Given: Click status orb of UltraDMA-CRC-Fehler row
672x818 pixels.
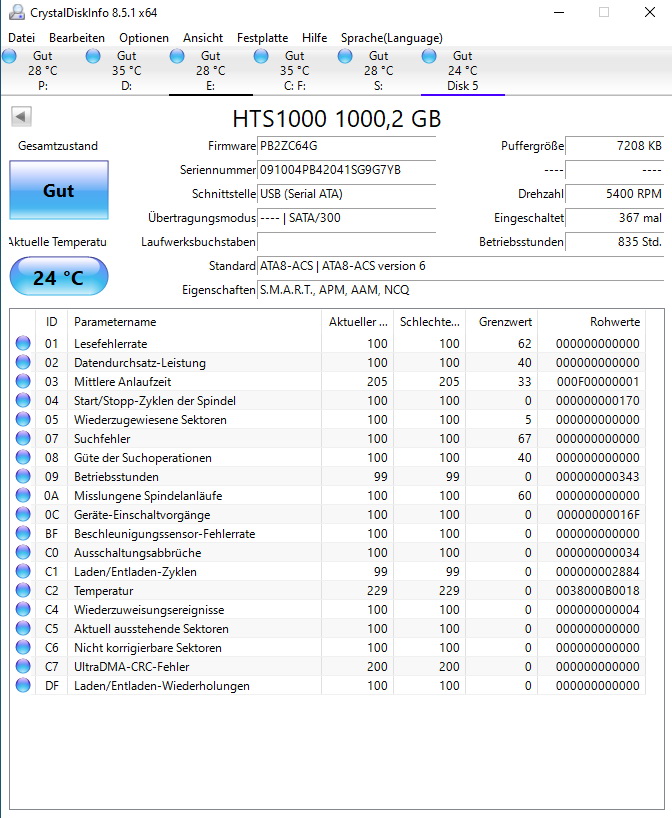Looking at the screenshot, I should pyautogui.click(x=23, y=666).
